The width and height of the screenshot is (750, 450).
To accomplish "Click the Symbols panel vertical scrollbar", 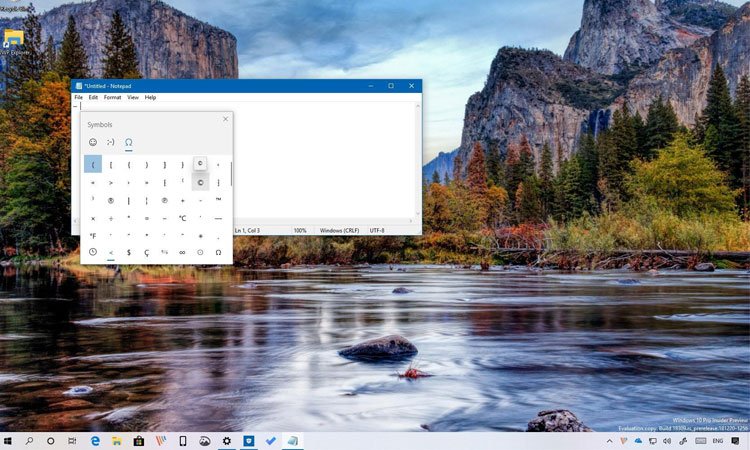I will [231, 175].
